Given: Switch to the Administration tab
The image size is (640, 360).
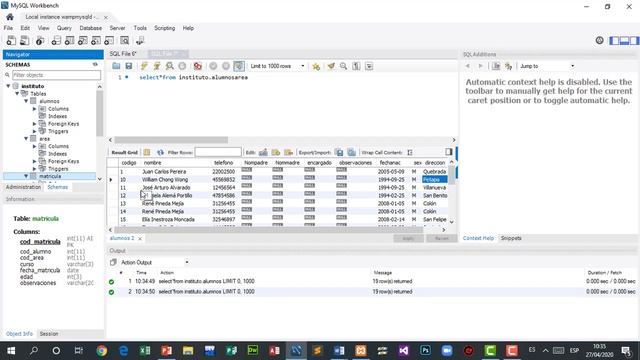Looking at the screenshot, I should (23, 187).
